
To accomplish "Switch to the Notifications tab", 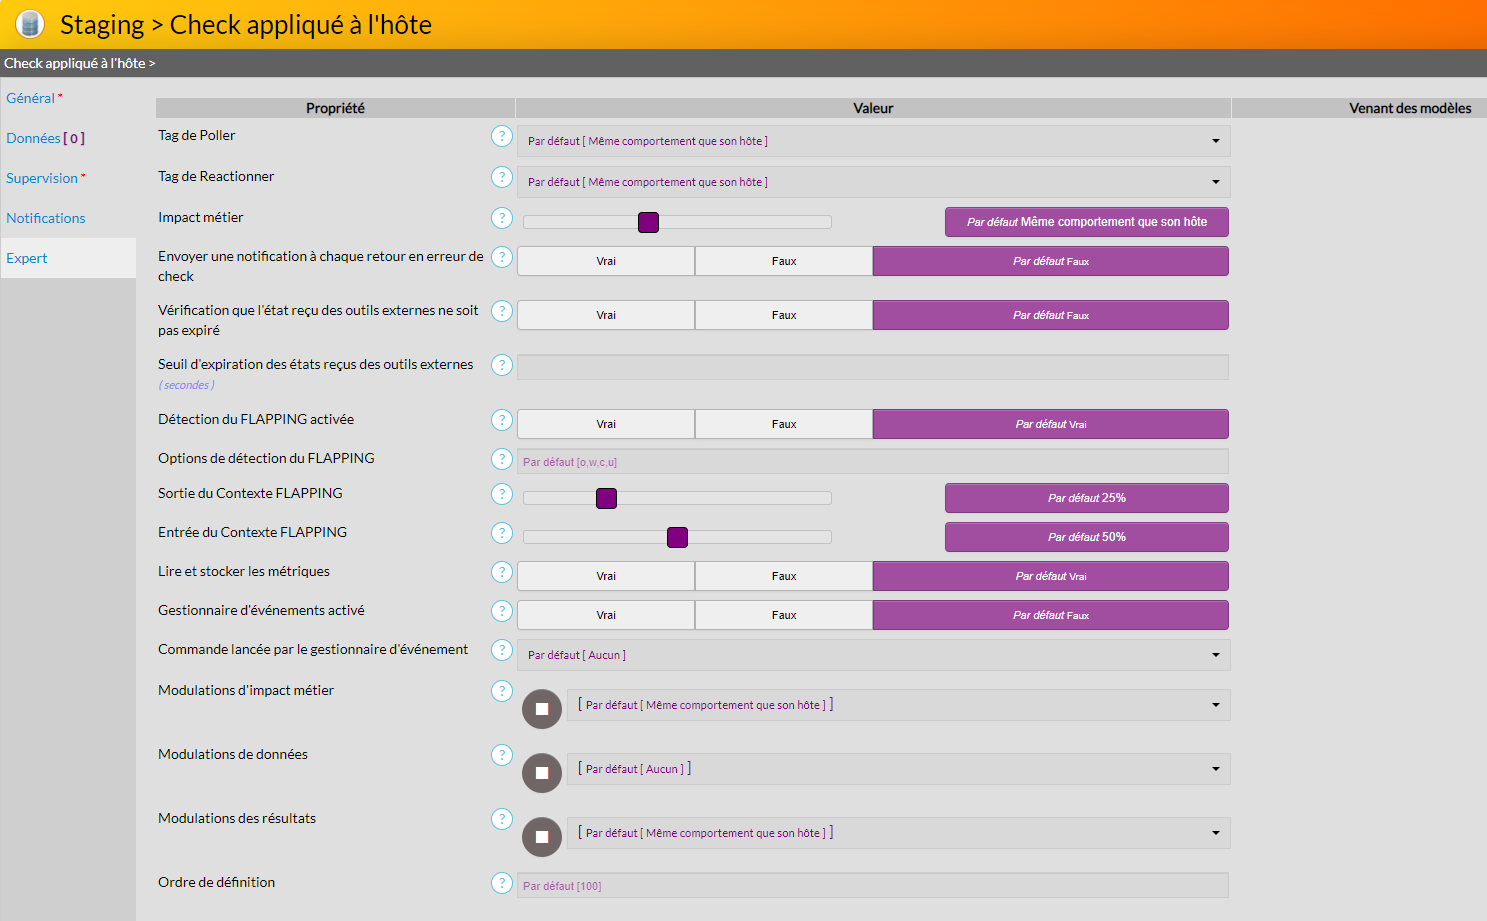I will coord(46,218).
